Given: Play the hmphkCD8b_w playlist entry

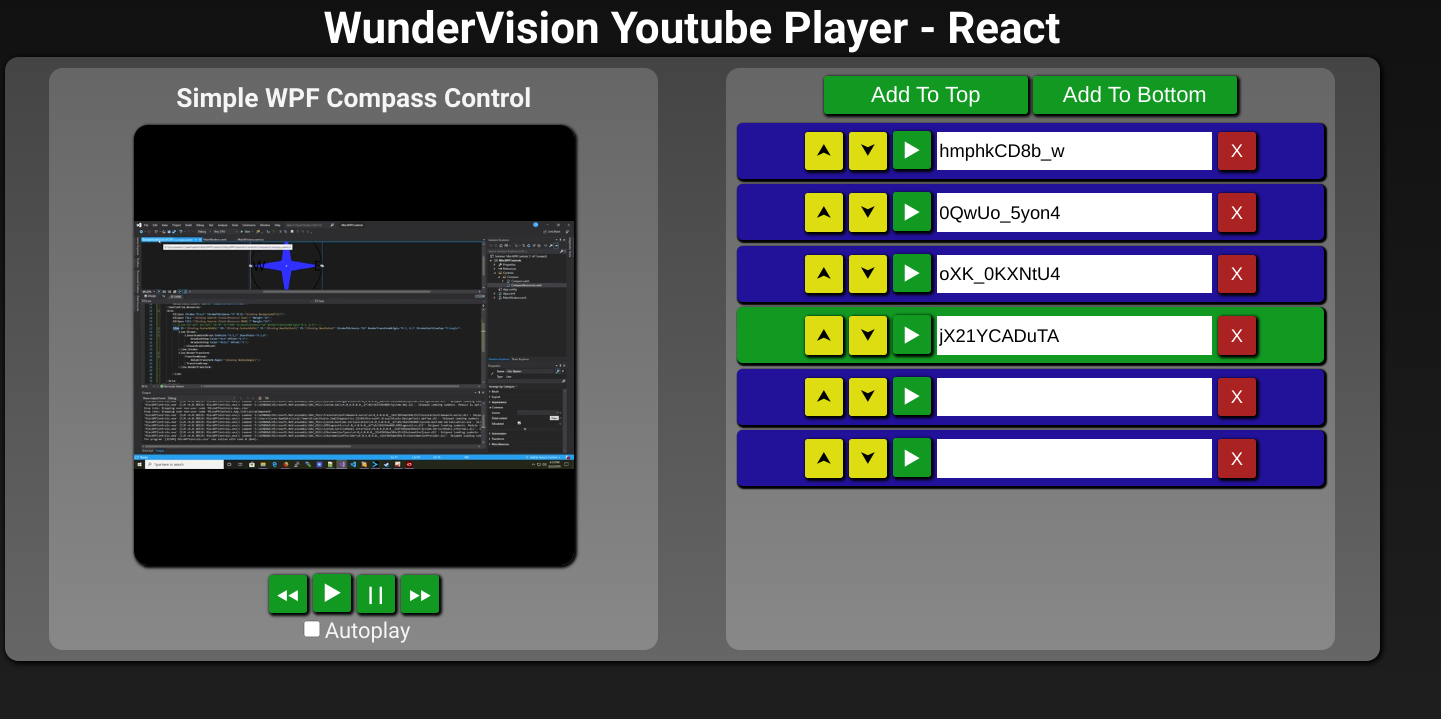Looking at the screenshot, I should tap(911, 151).
